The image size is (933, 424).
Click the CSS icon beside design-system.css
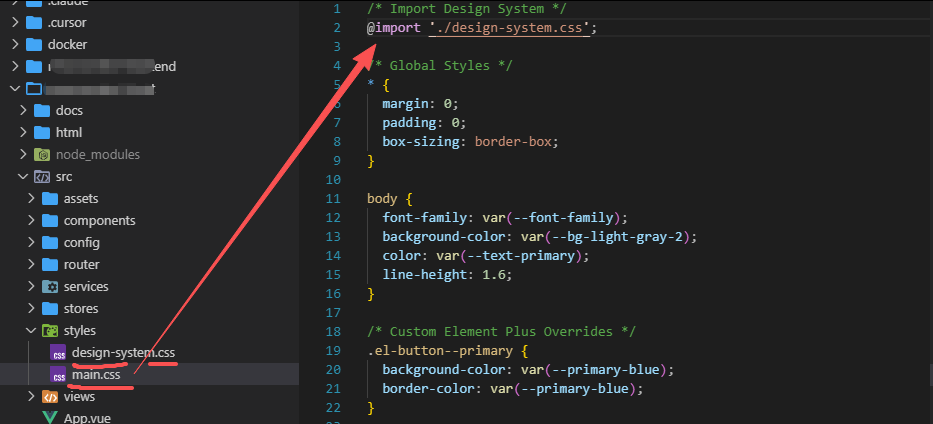coord(58,353)
